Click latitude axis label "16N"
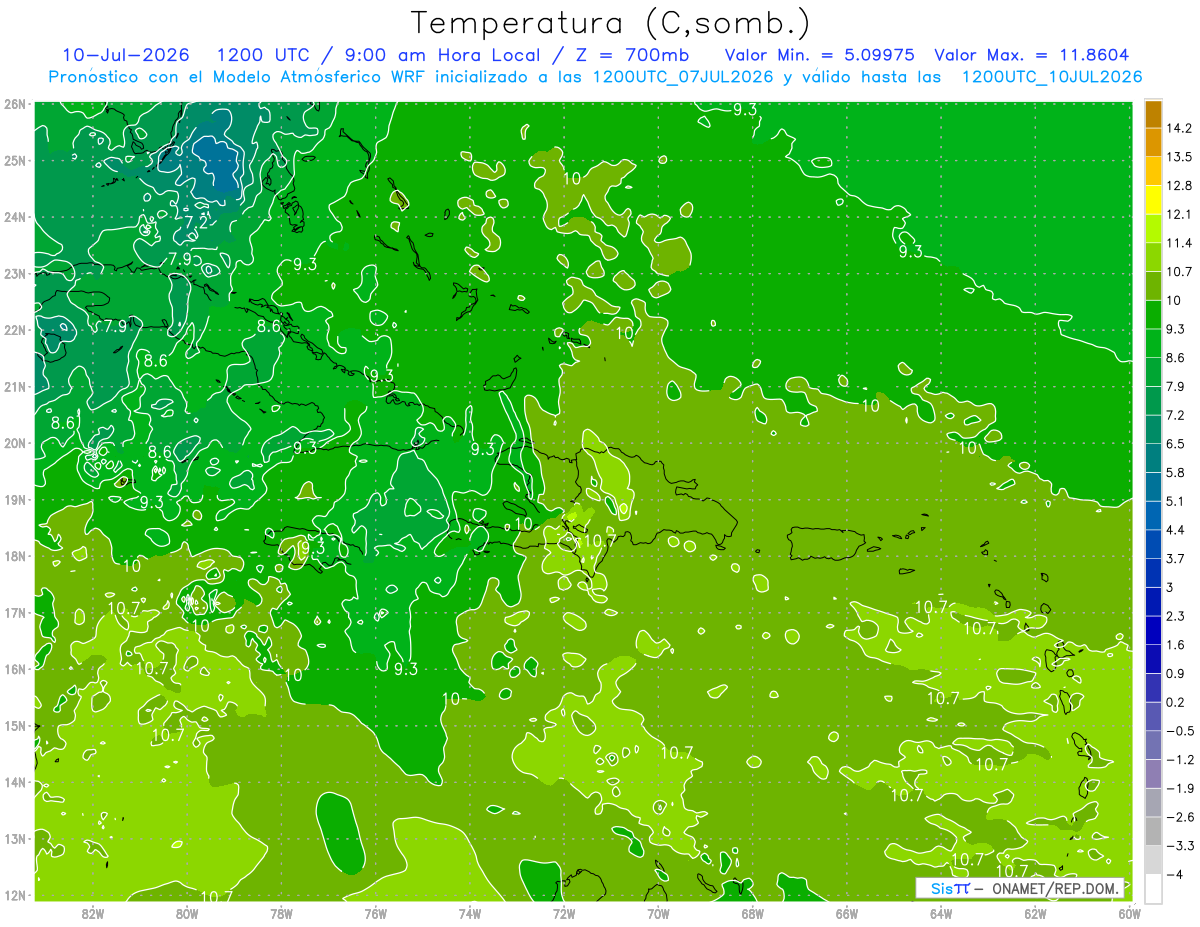This screenshot has width=1200, height=927. (x=15, y=669)
